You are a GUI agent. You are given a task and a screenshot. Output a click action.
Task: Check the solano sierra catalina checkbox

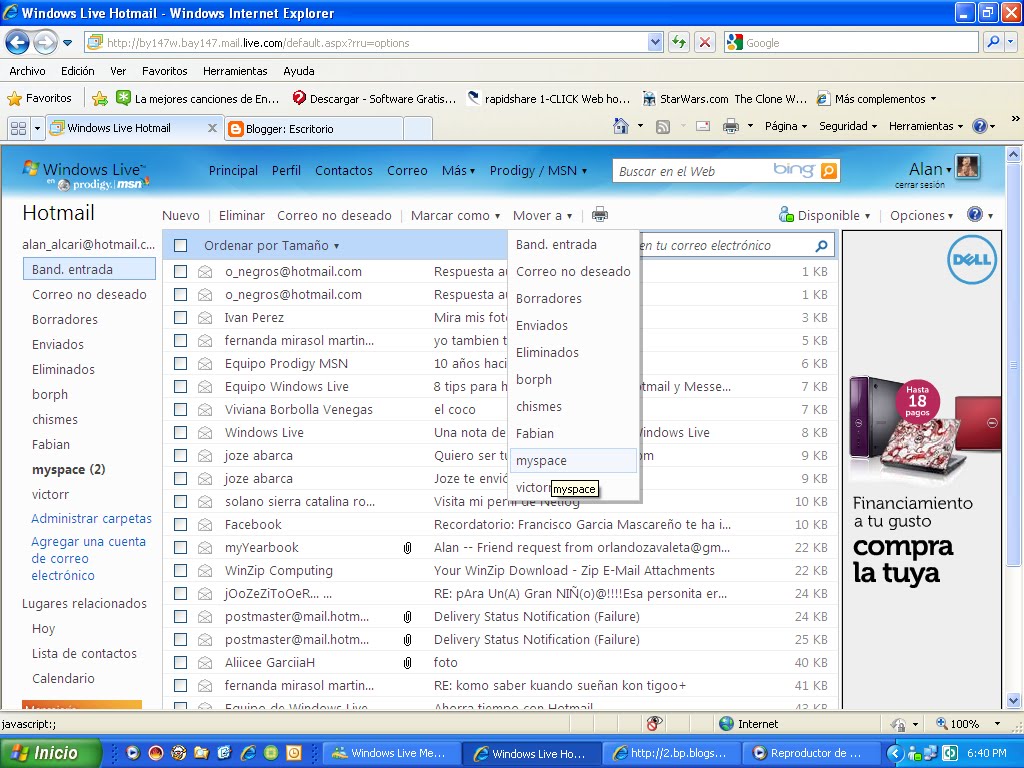(x=181, y=502)
